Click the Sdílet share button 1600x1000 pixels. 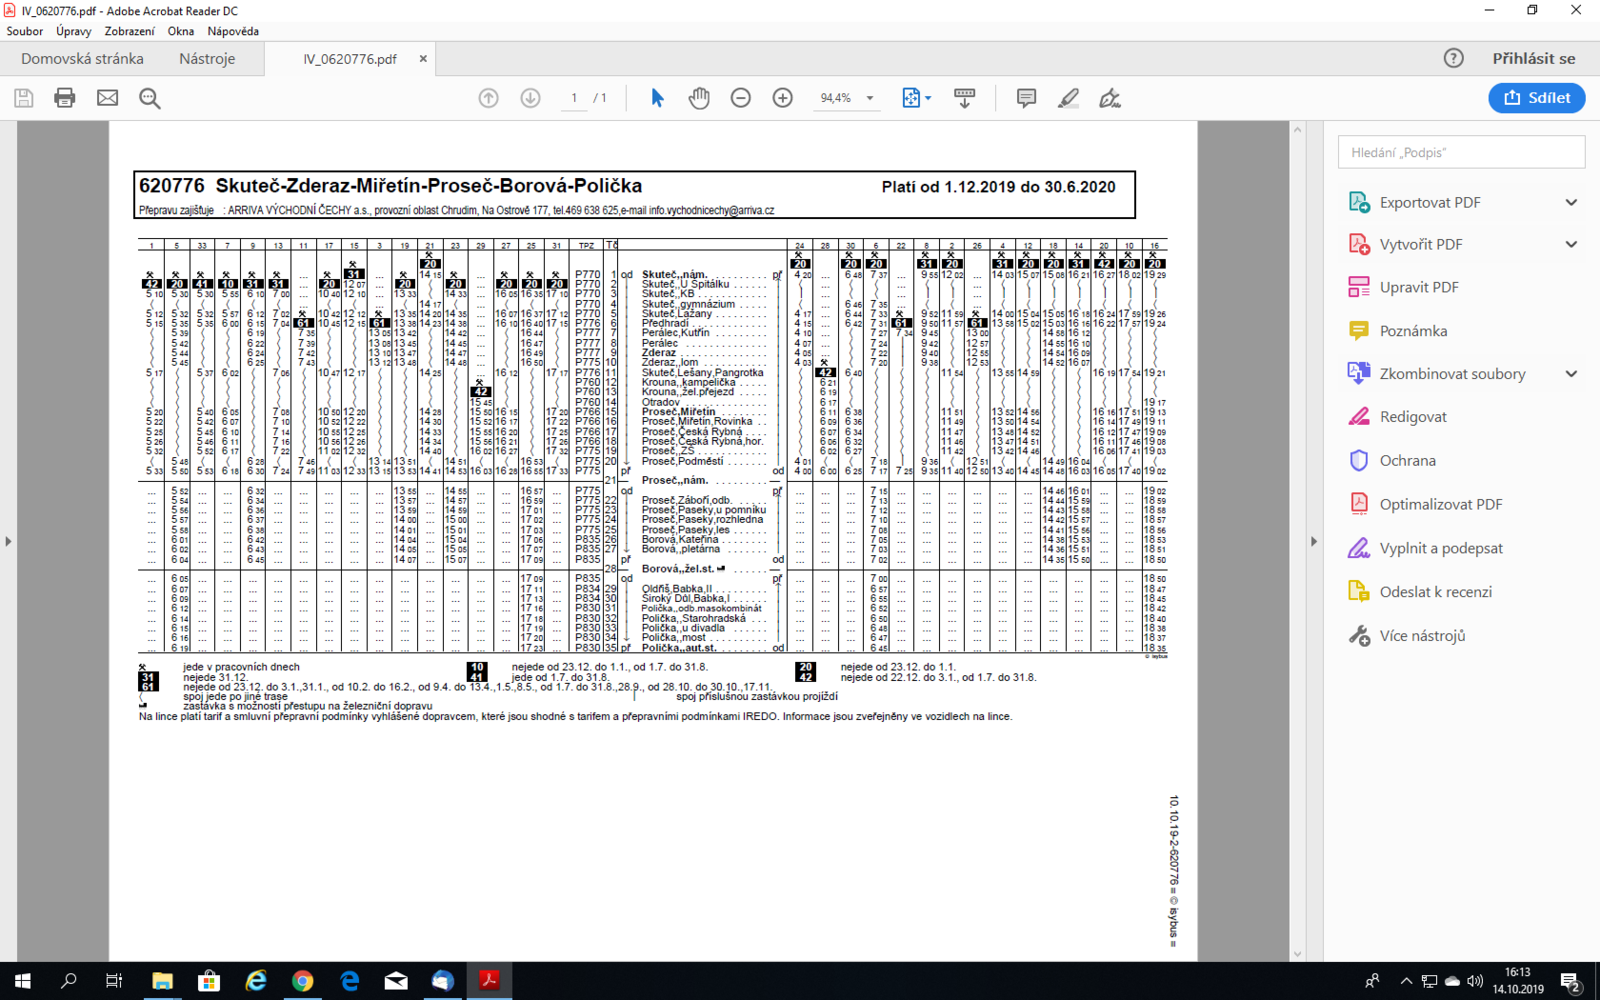[x=1536, y=98]
